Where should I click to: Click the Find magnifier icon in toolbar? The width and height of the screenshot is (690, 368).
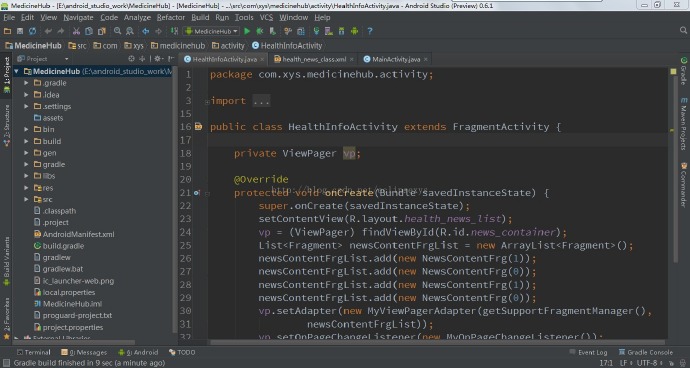click(117, 31)
